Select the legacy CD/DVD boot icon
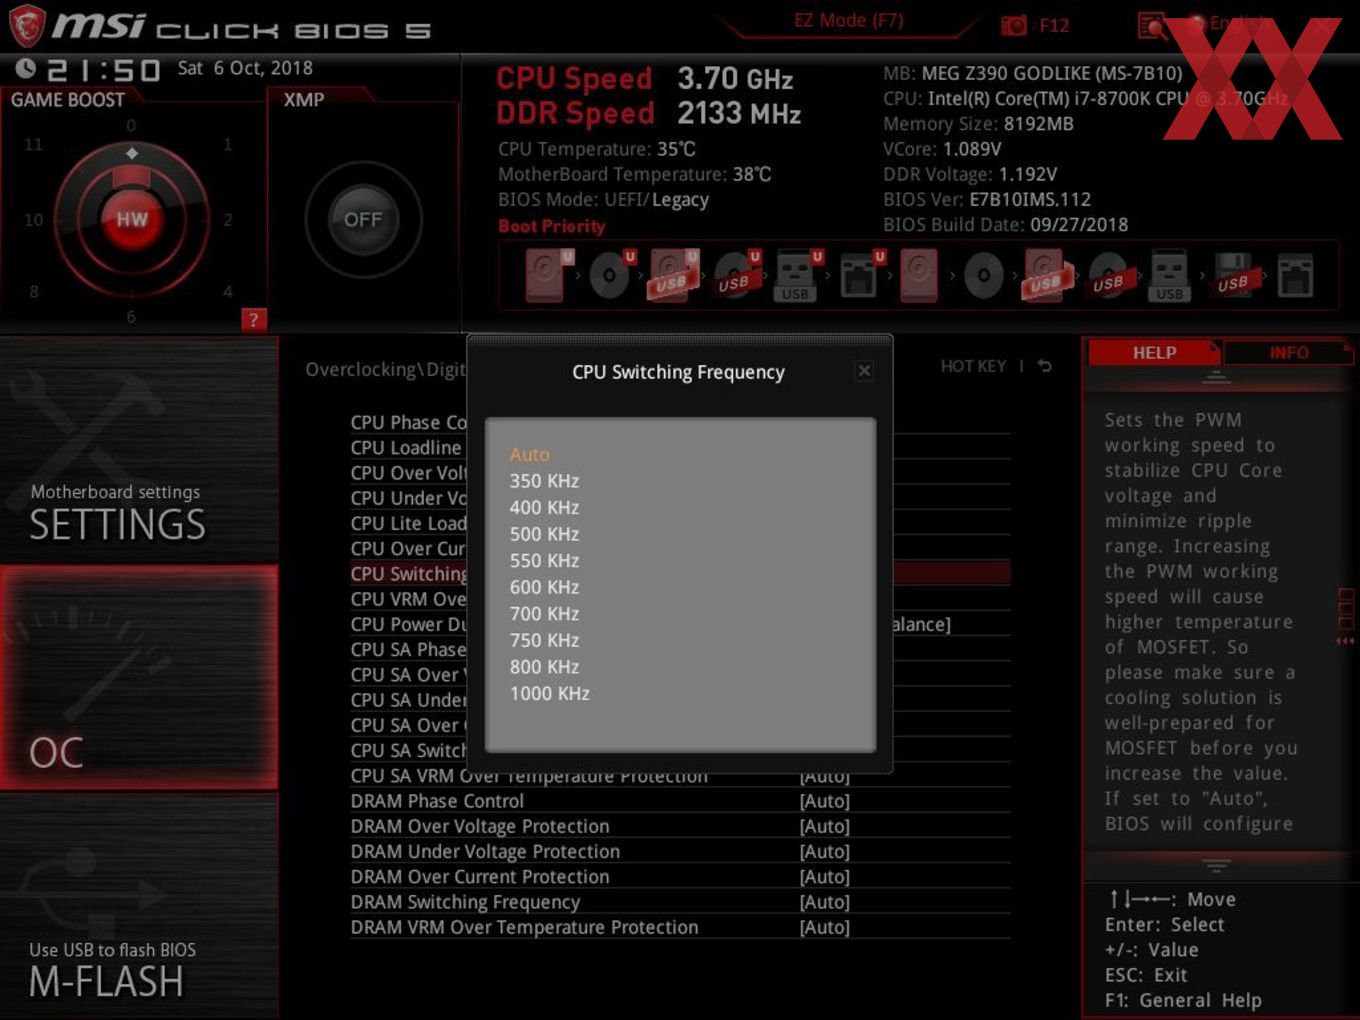This screenshot has height=1020, width=1360. [x=983, y=275]
